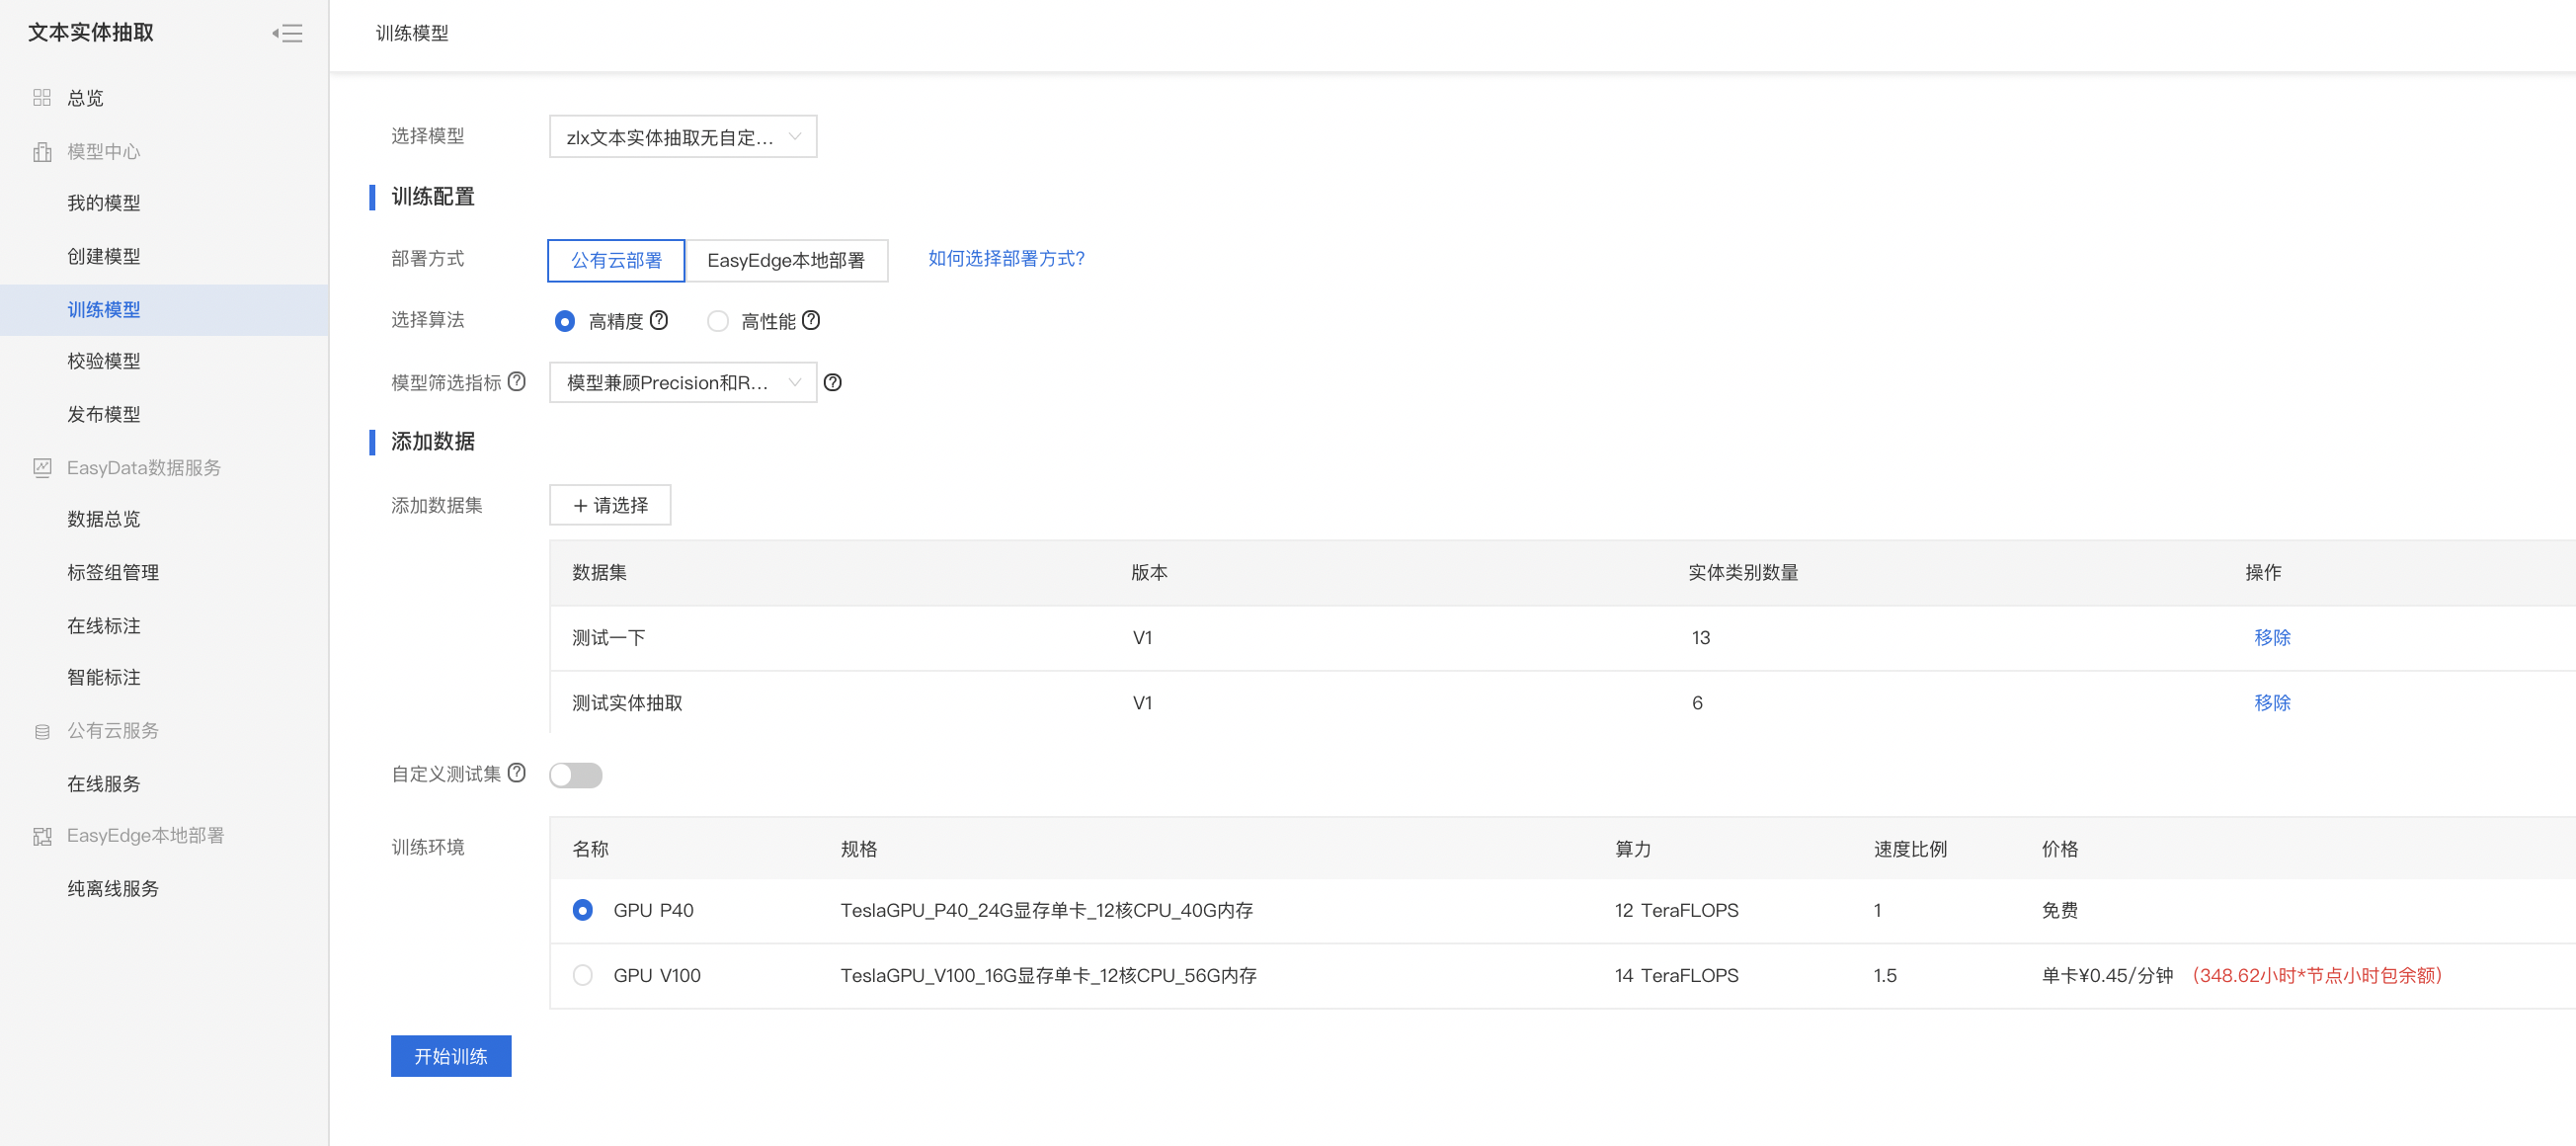Open 创建模型 in the sidebar
2576x1146 pixels.
tap(104, 256)
